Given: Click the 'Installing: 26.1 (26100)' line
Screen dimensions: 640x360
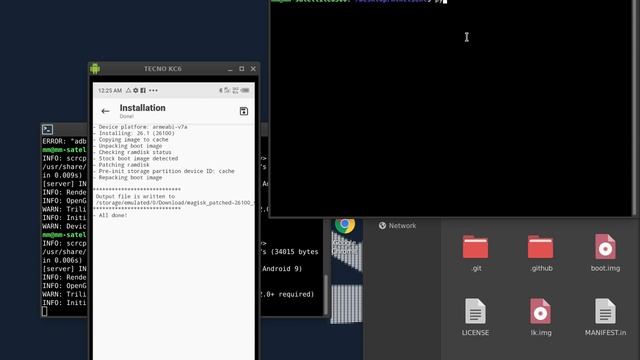Looking at the screenshot, I should click(134, 133).
